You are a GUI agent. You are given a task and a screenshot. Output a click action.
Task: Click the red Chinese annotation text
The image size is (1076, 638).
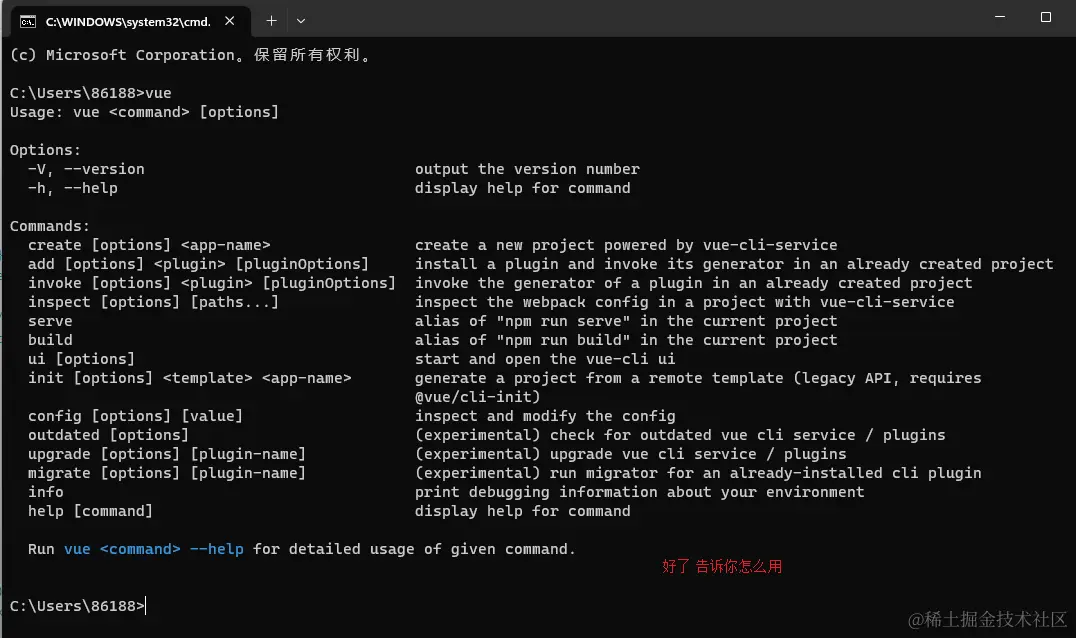click(x=722, y=567)
